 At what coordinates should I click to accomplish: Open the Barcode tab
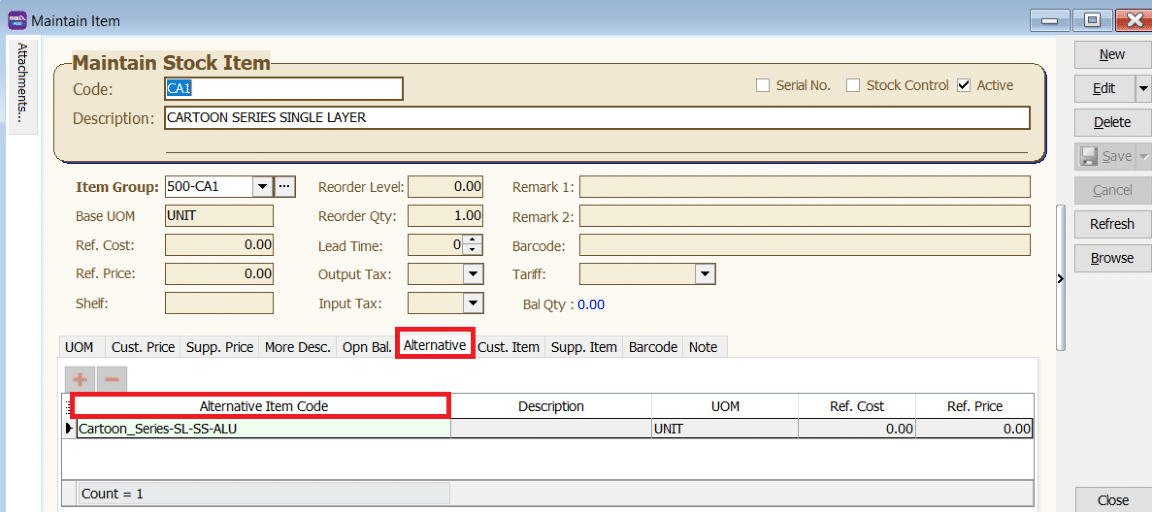(x=653, y=347)
